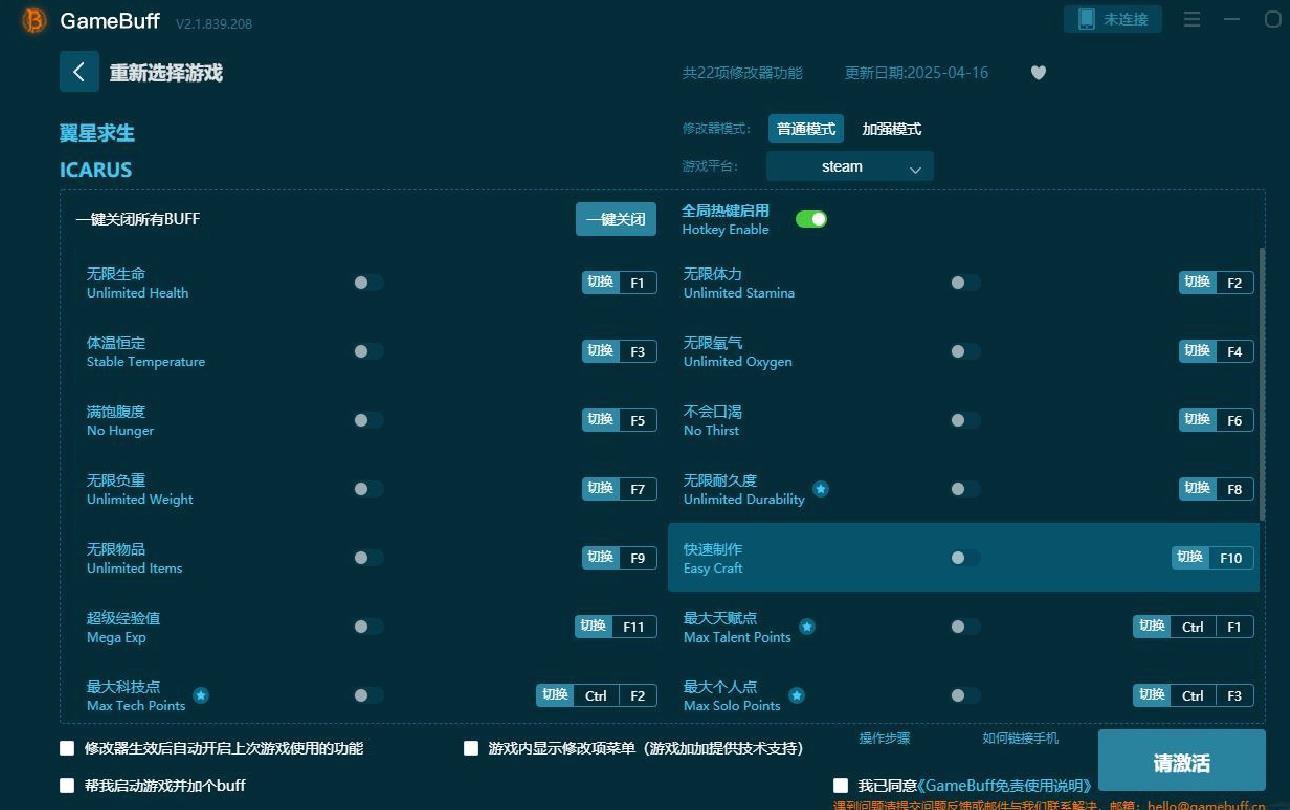The image size is (1290, 810).
Task: Click 切换 button for F4 hotkey
Action: click(1197, 351)
